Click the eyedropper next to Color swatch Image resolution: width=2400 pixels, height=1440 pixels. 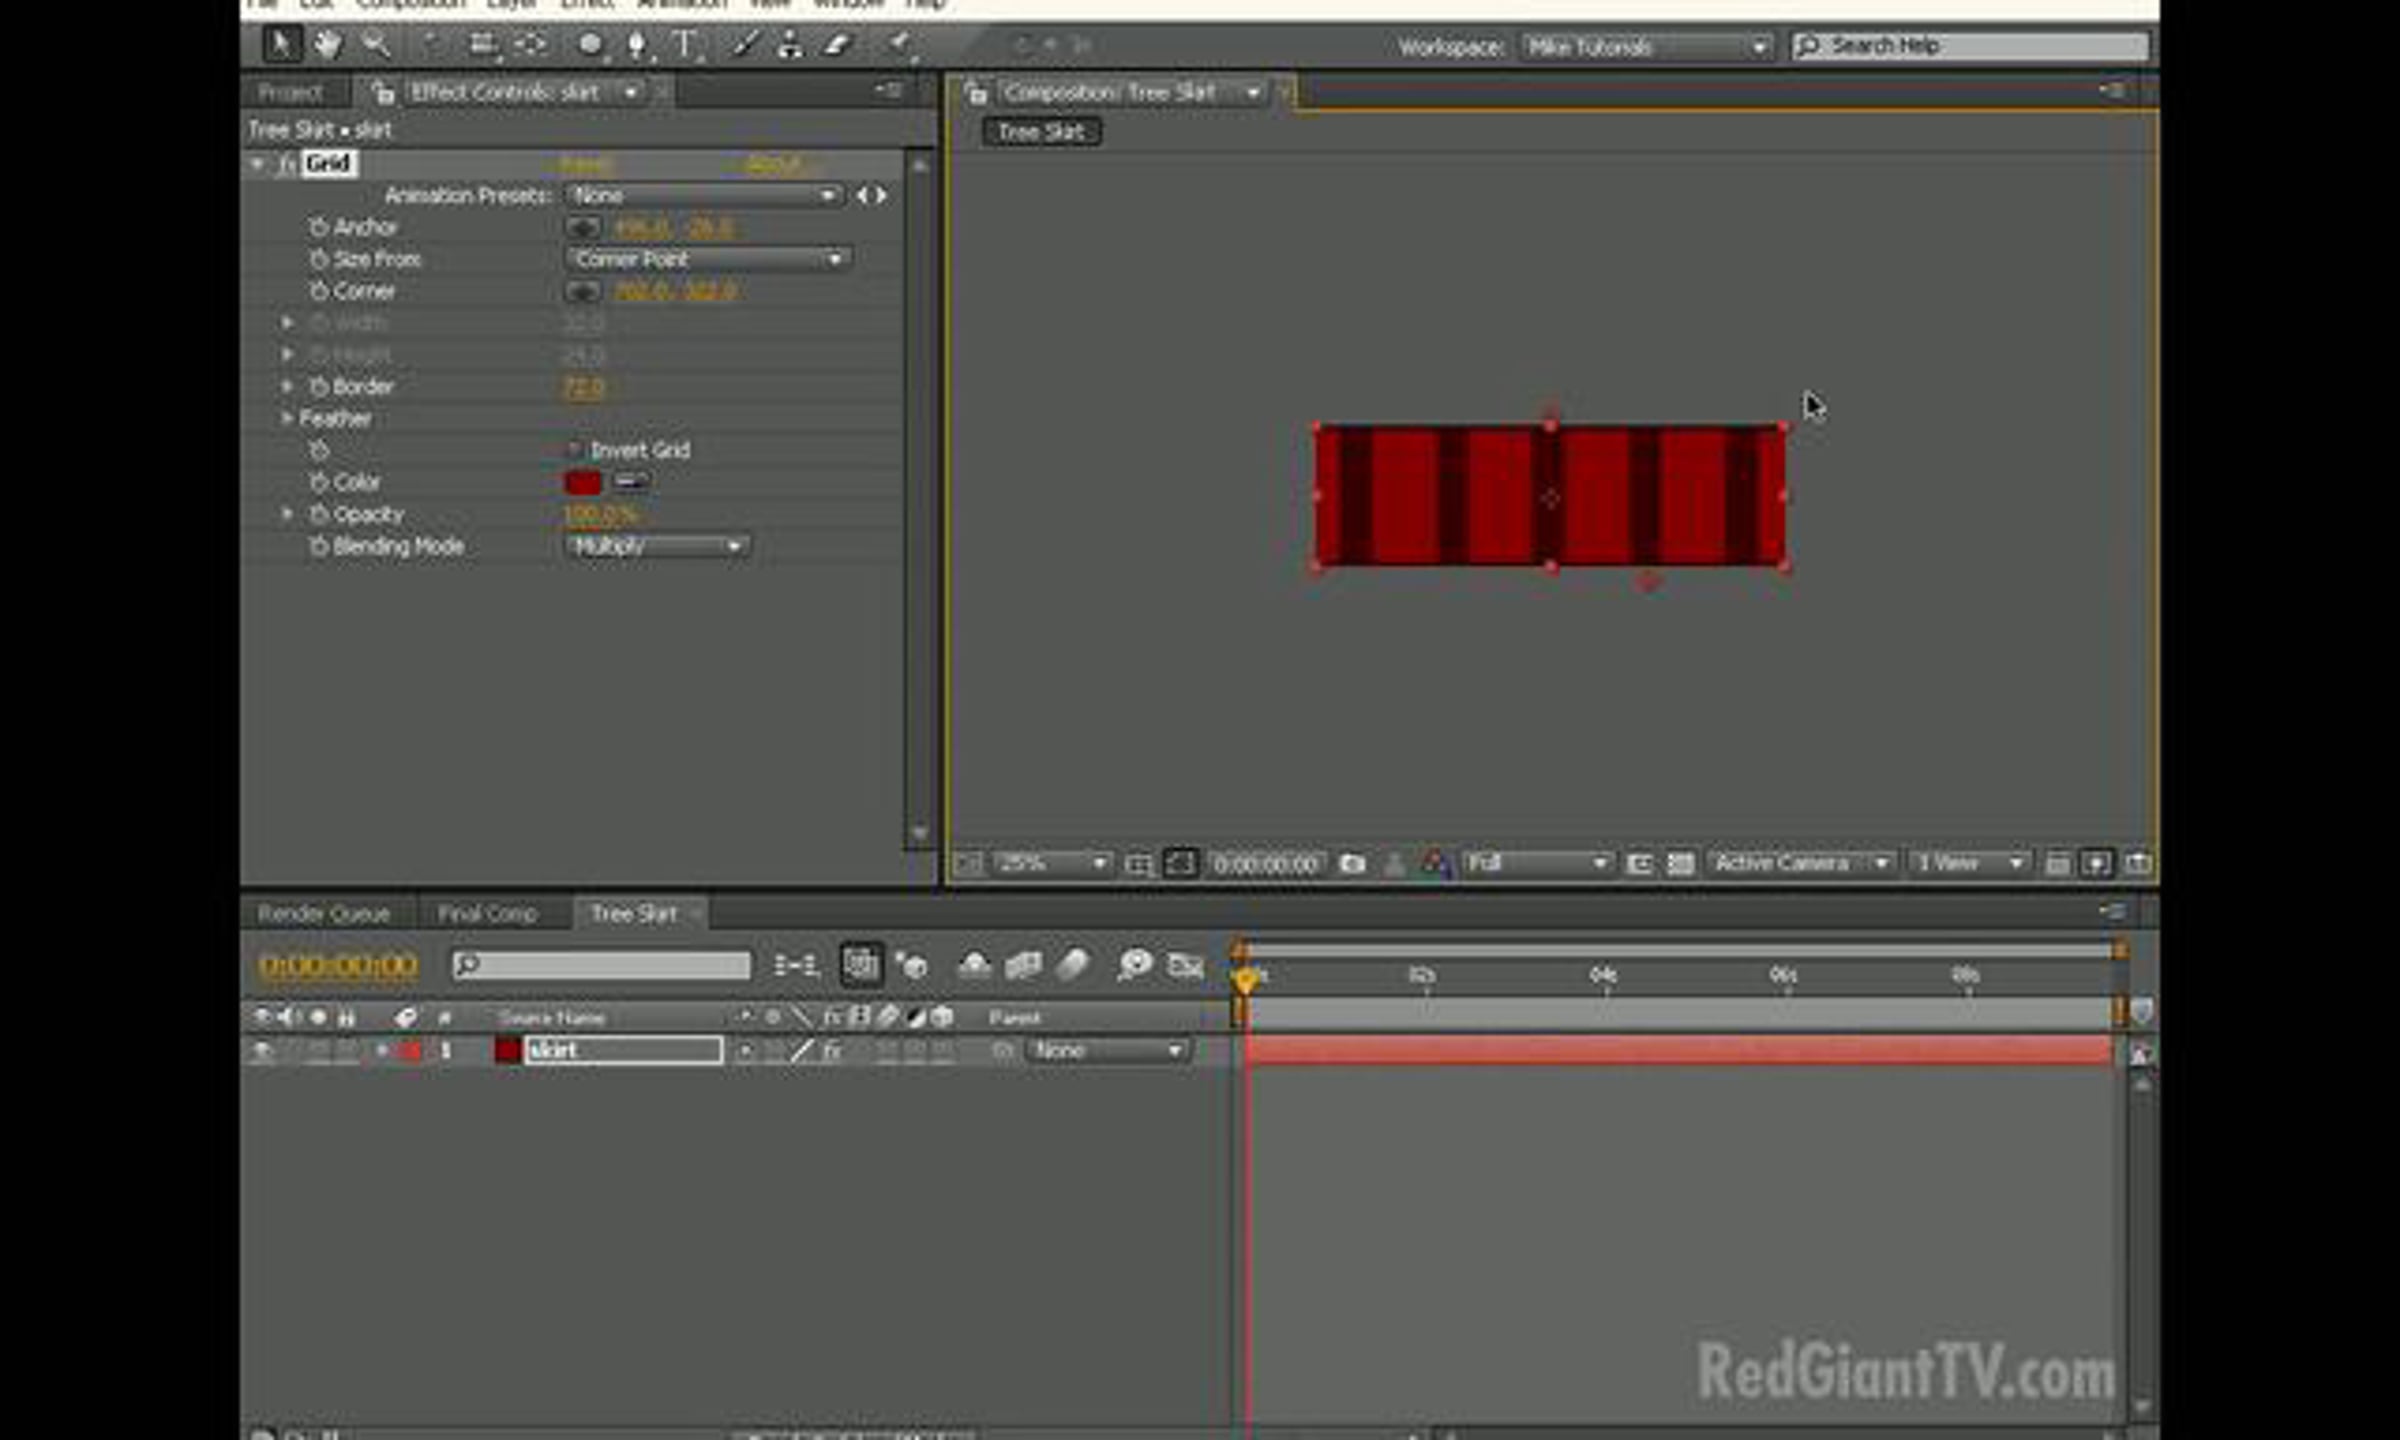pyautogui.click(x=631, y=483)
